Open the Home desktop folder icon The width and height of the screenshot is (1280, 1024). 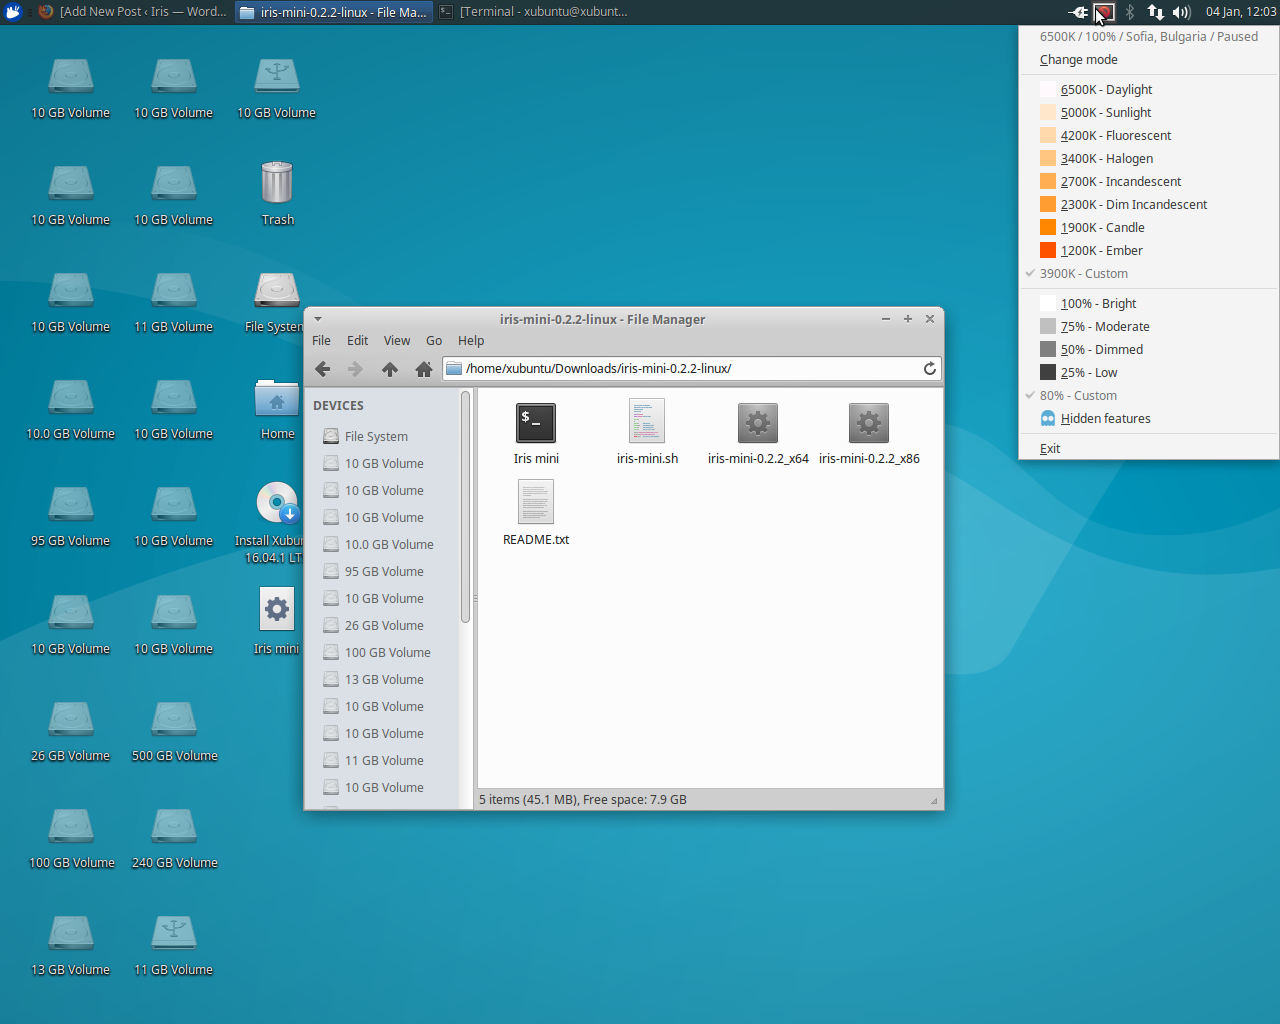pyautogui.click(x=277, y=409)
